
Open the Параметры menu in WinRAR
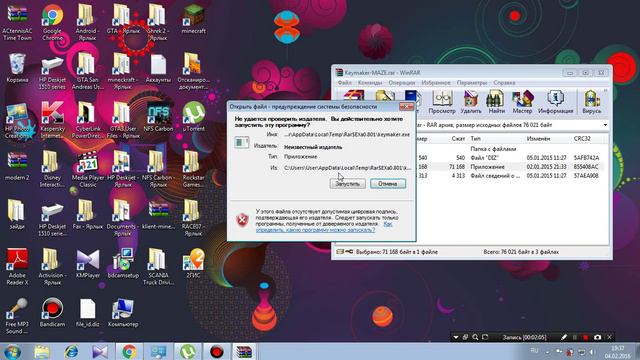tap(472, 82)
